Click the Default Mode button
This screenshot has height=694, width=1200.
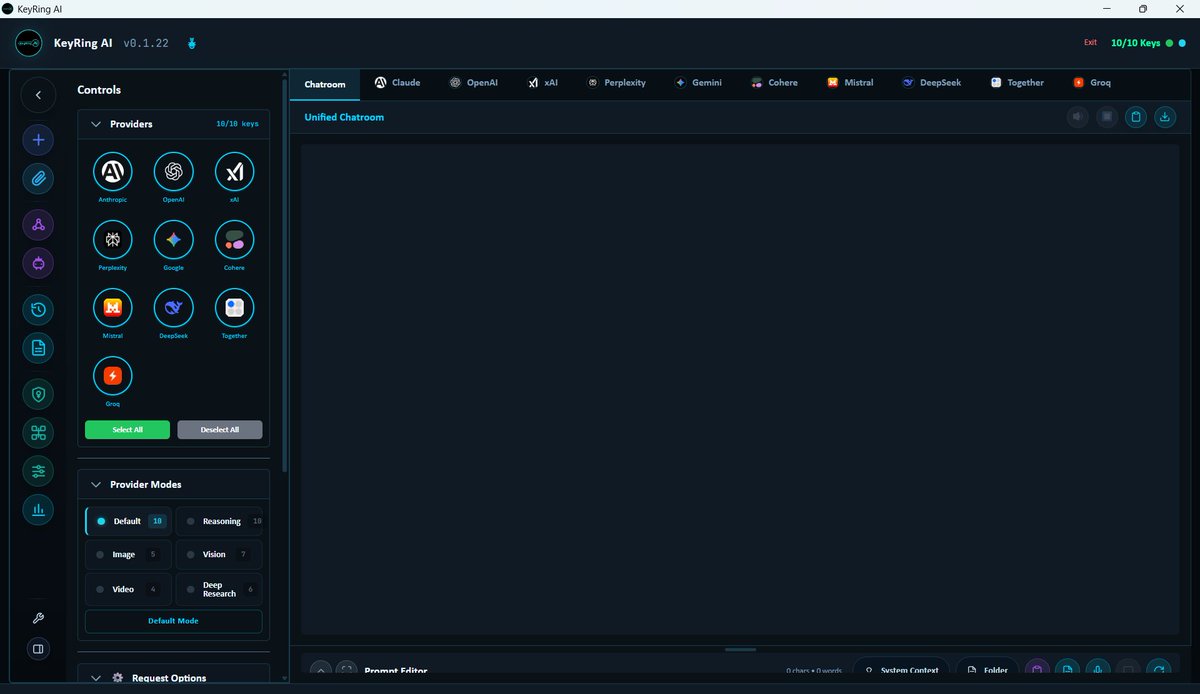tap(174, 621)
